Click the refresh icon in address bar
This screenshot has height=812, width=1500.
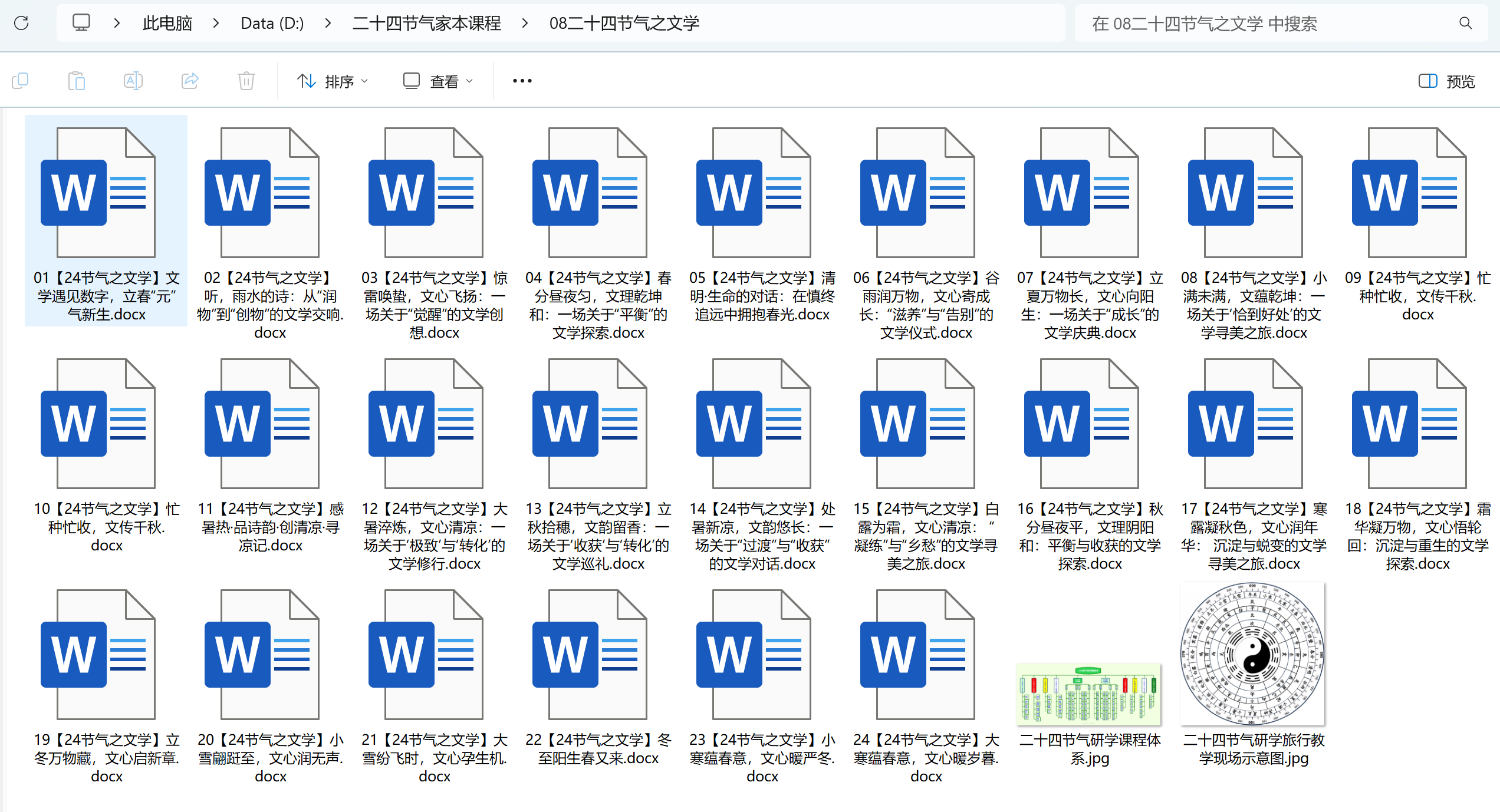(x=21, y=23)
